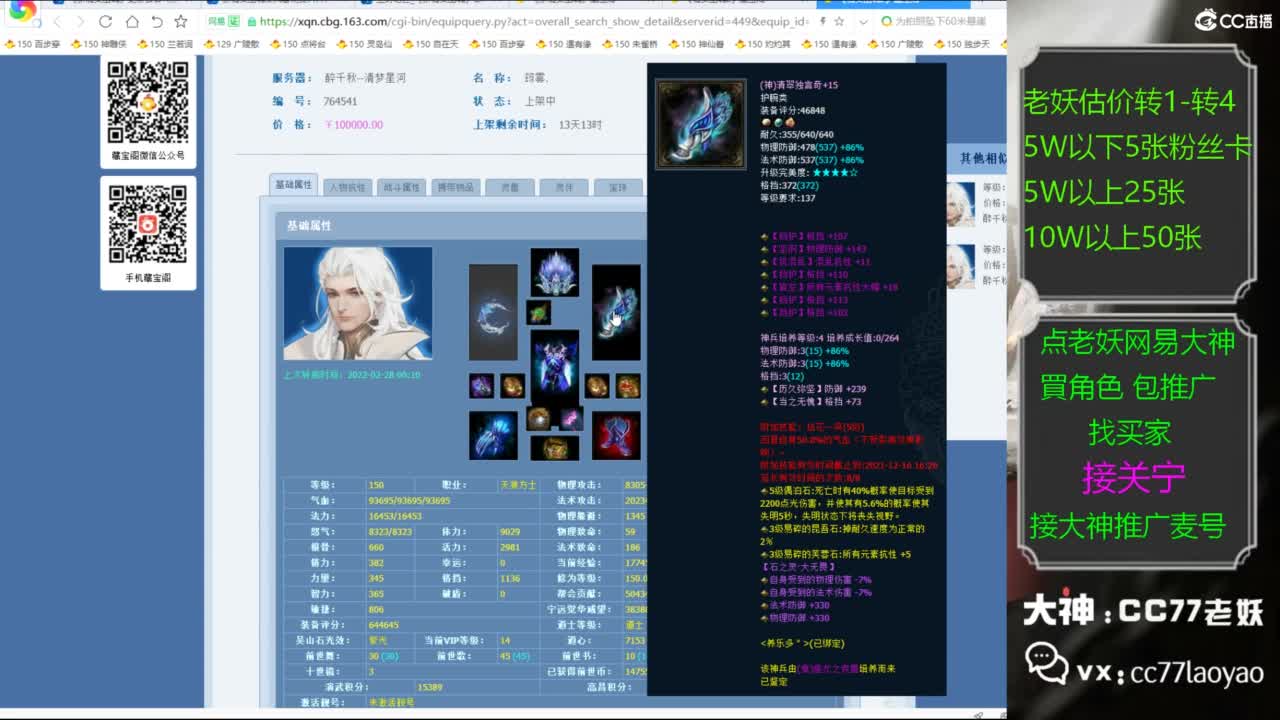Open the dropdown chevron next to the address bar star
The image size is (1280, 720).
(863, 23)
